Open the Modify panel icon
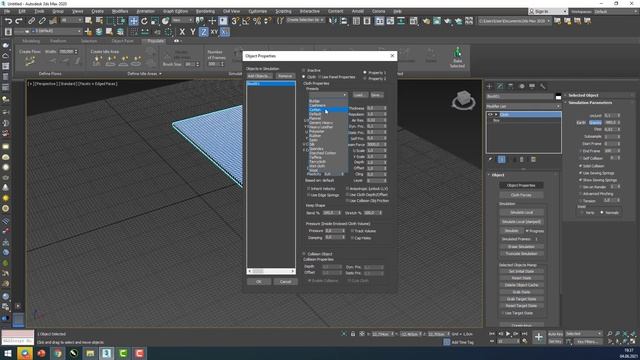The image size is (640, 360). (x=500, y=86)
